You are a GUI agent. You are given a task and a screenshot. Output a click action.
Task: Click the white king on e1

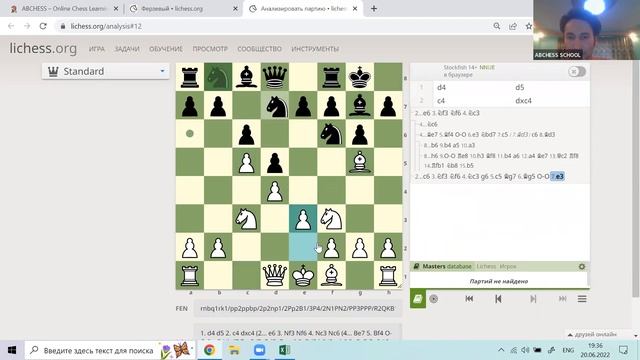point(303,276)
